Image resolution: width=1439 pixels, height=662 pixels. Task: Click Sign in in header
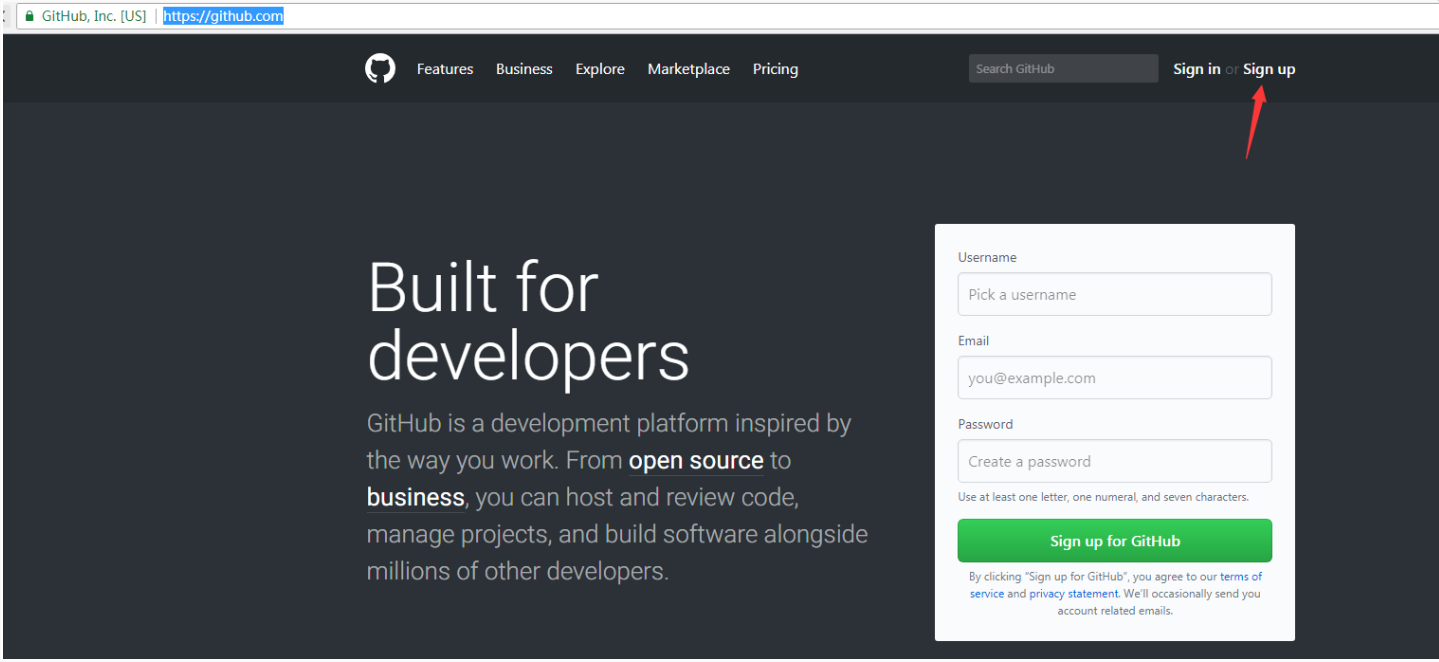(x=1196, y=69)
